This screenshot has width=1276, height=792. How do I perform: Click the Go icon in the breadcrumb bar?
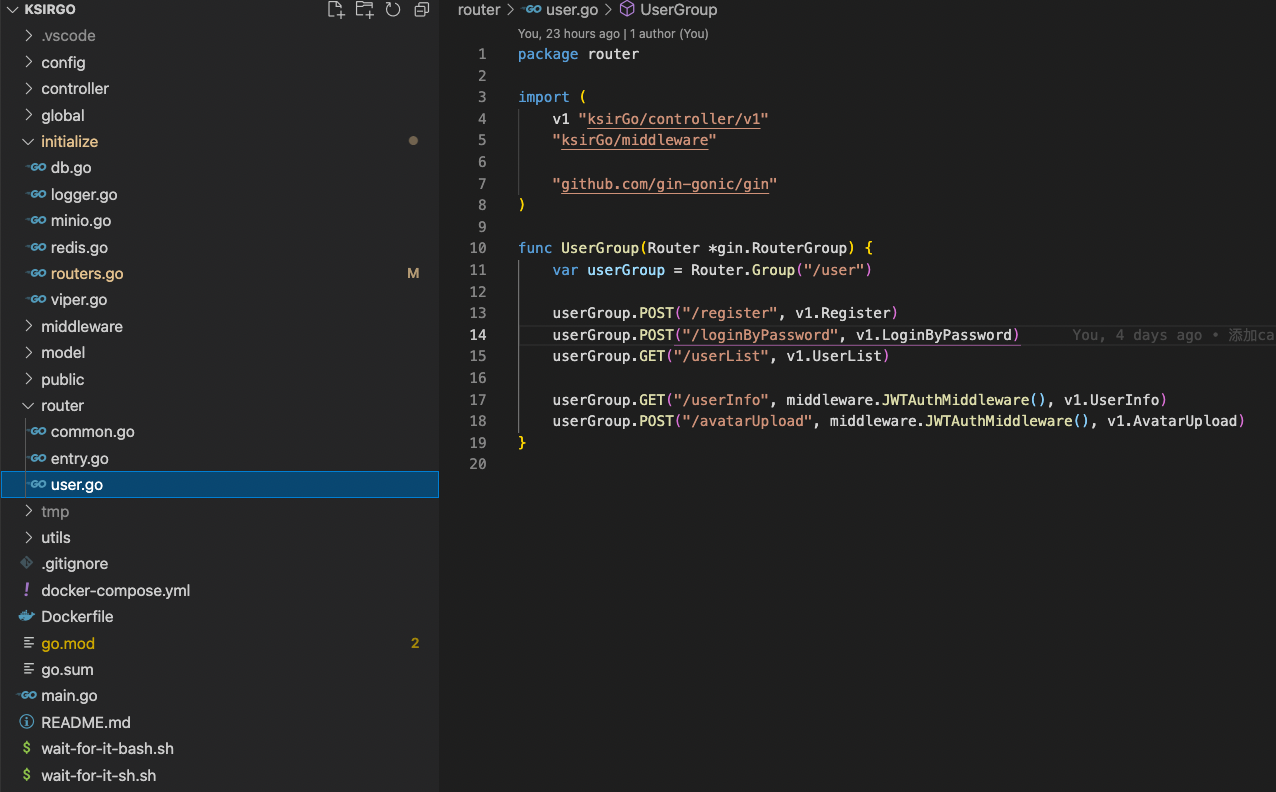532,9
